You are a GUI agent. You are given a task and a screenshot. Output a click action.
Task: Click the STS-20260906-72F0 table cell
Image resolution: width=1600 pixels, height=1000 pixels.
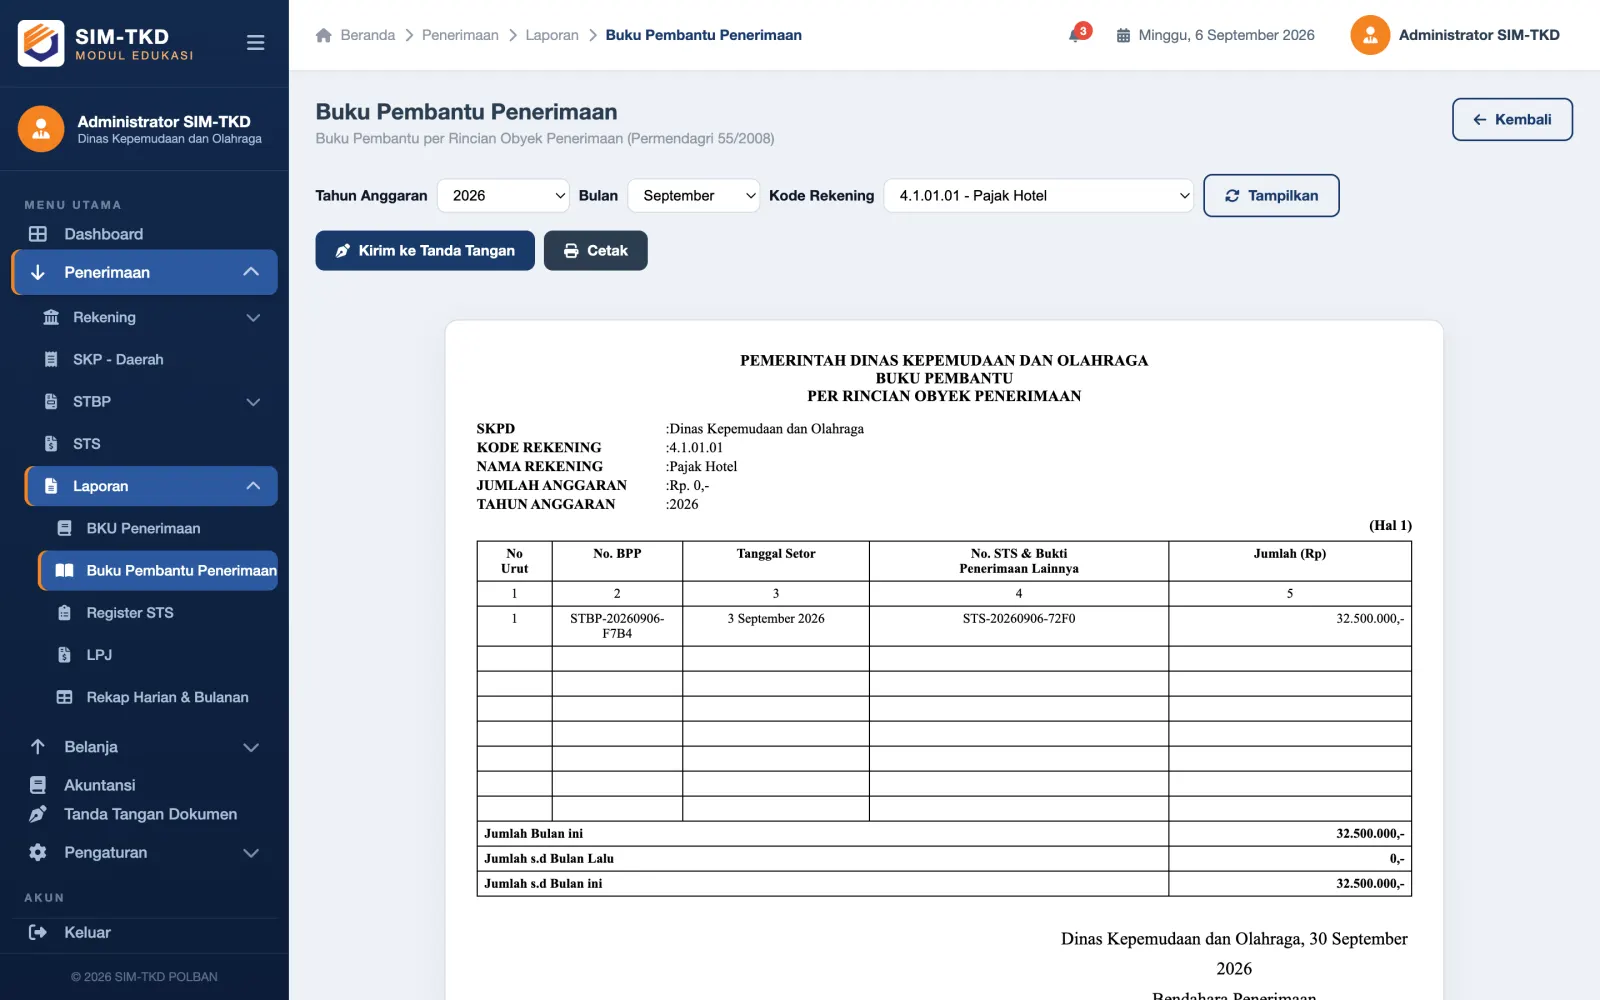click(x=1019, y=626)
